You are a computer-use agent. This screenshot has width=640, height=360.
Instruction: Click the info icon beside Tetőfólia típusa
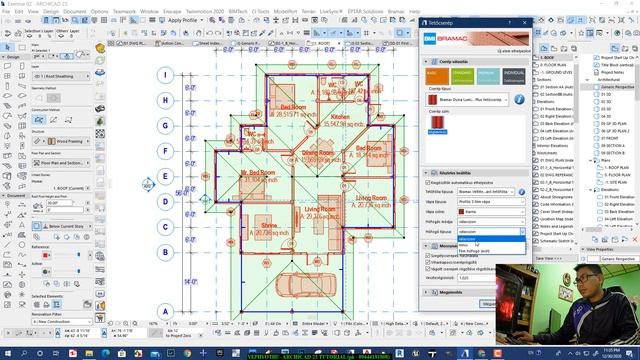[x=521, y=192]
